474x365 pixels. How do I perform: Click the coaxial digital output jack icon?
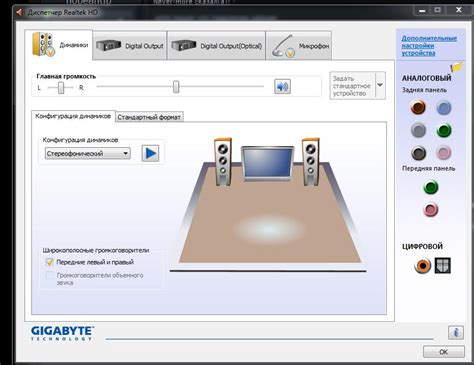click(x=423, y=266)
